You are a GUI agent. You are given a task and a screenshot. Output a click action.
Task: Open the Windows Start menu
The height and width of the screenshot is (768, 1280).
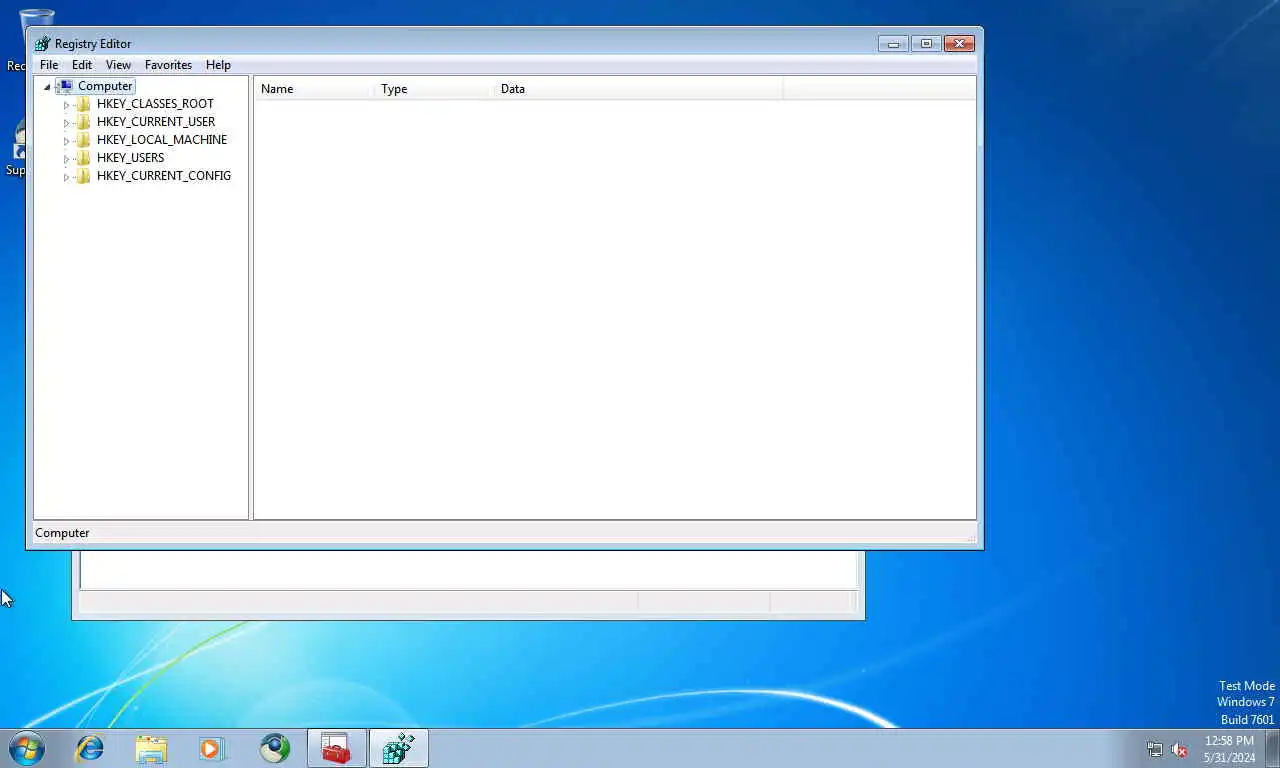[27, 748]
